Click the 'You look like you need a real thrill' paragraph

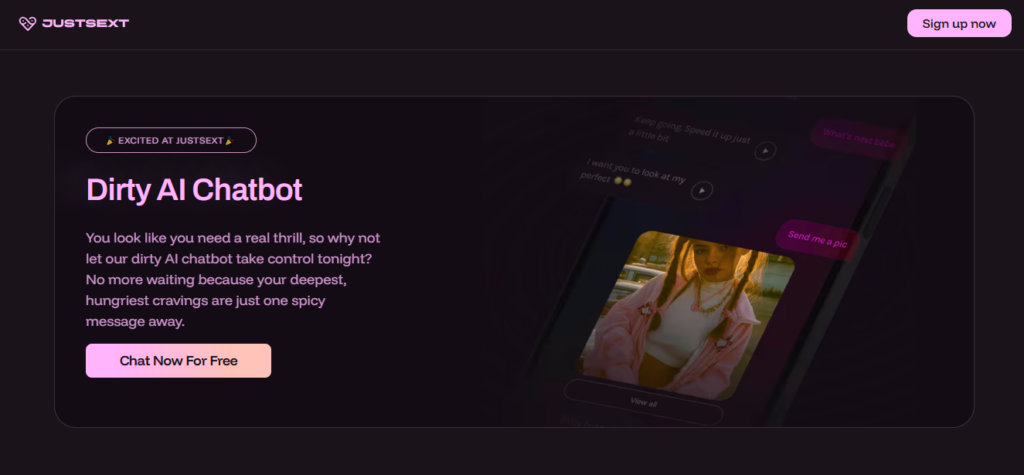[x=233, y=280]
